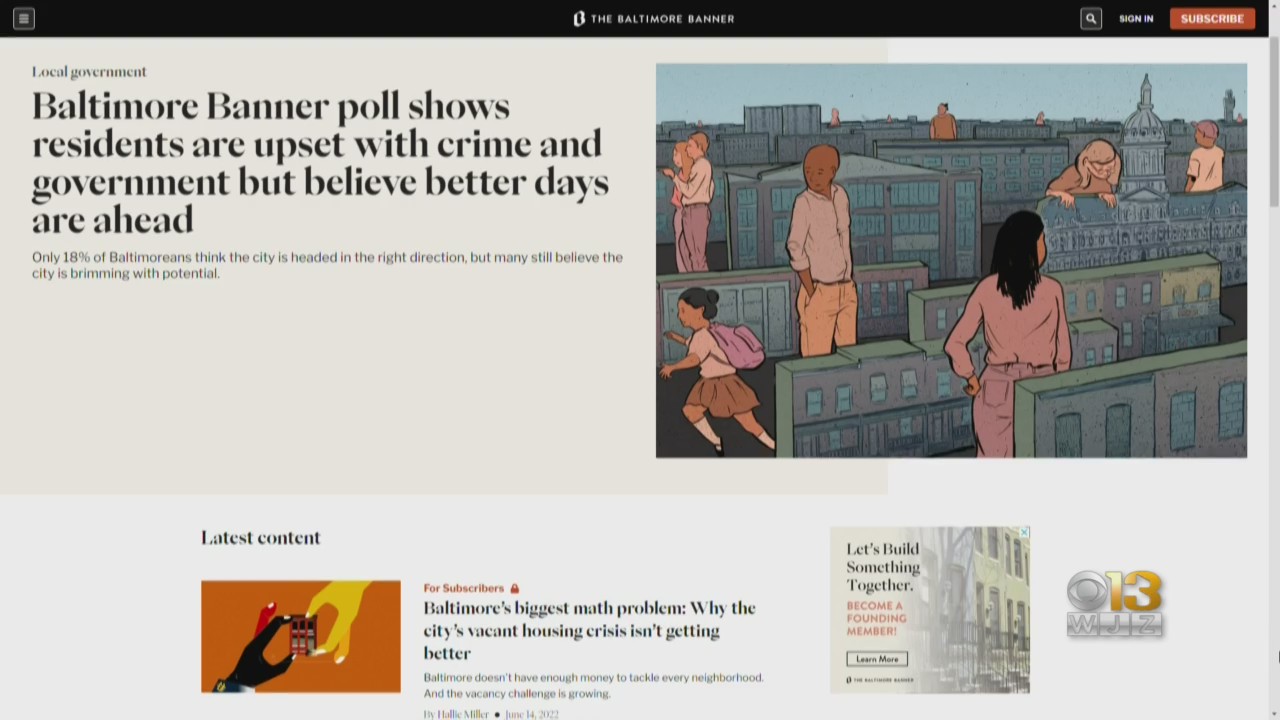Open author Hallie Miller's page

click(463, 714)
